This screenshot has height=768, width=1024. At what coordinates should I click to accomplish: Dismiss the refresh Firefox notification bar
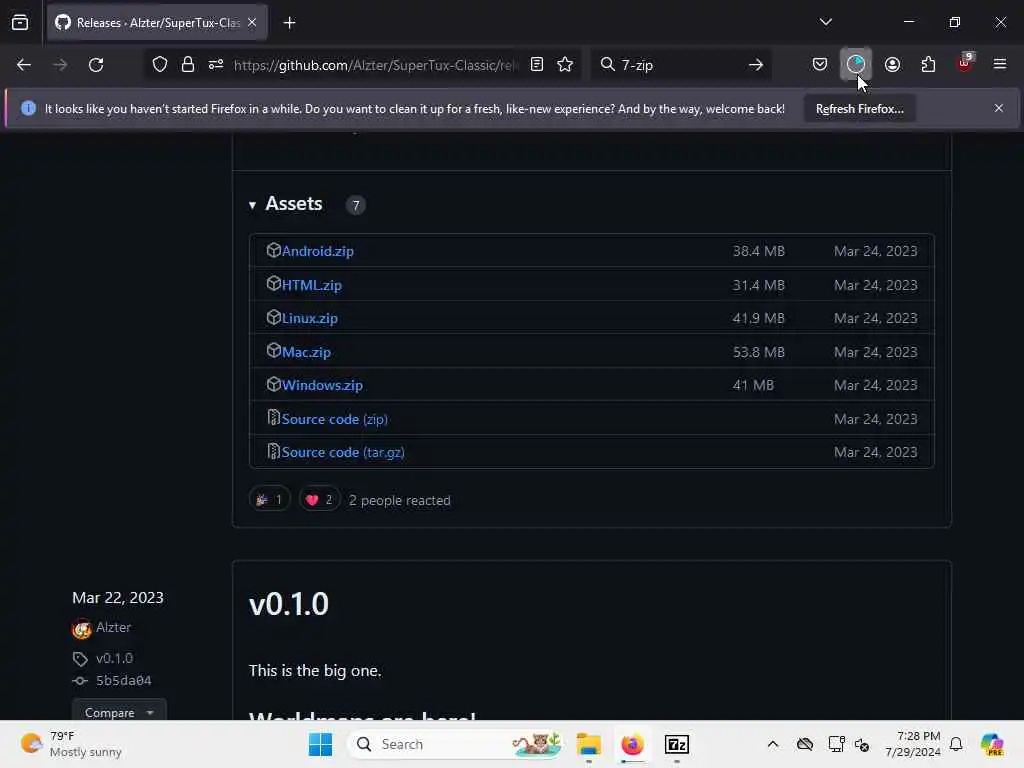tap(999, 108)
